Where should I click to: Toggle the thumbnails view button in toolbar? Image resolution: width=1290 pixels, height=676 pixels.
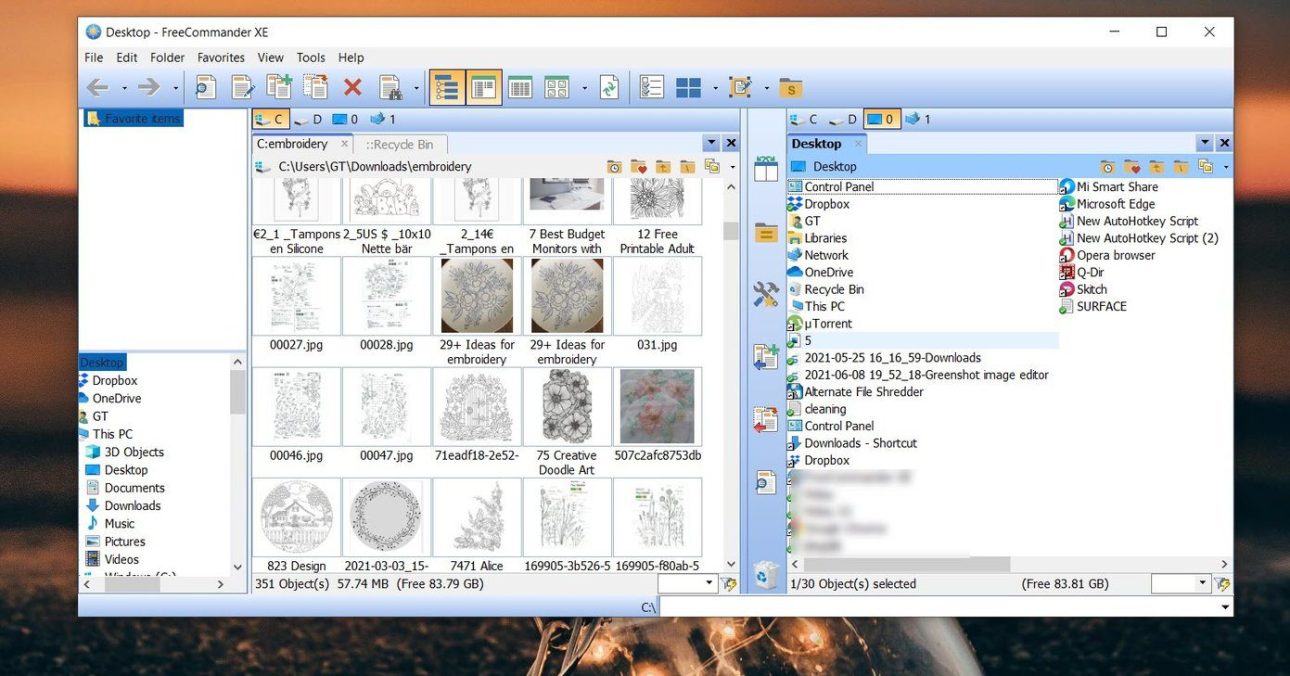coord(556,88)
